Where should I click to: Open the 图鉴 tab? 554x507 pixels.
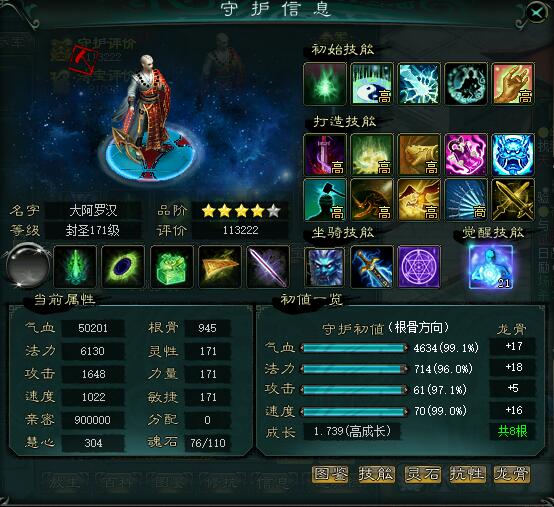330,474
